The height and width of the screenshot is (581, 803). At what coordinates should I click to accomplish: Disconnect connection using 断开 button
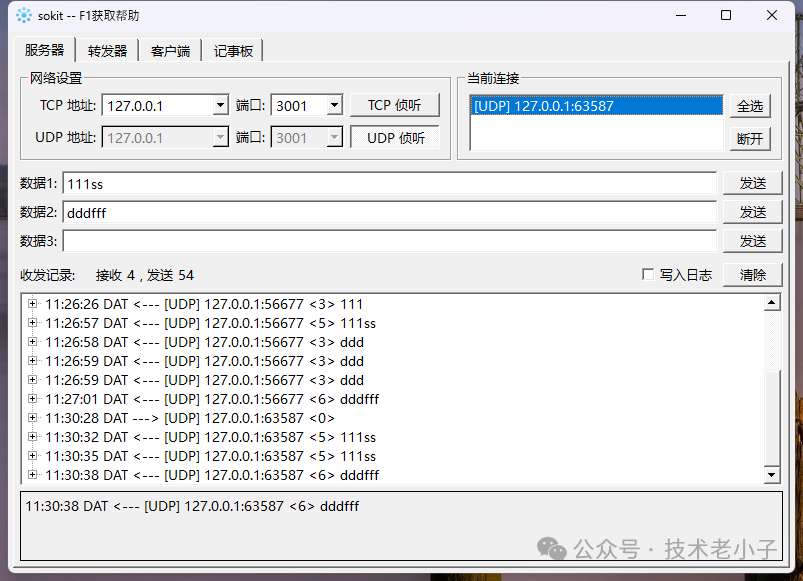click(x=749, y=139)
